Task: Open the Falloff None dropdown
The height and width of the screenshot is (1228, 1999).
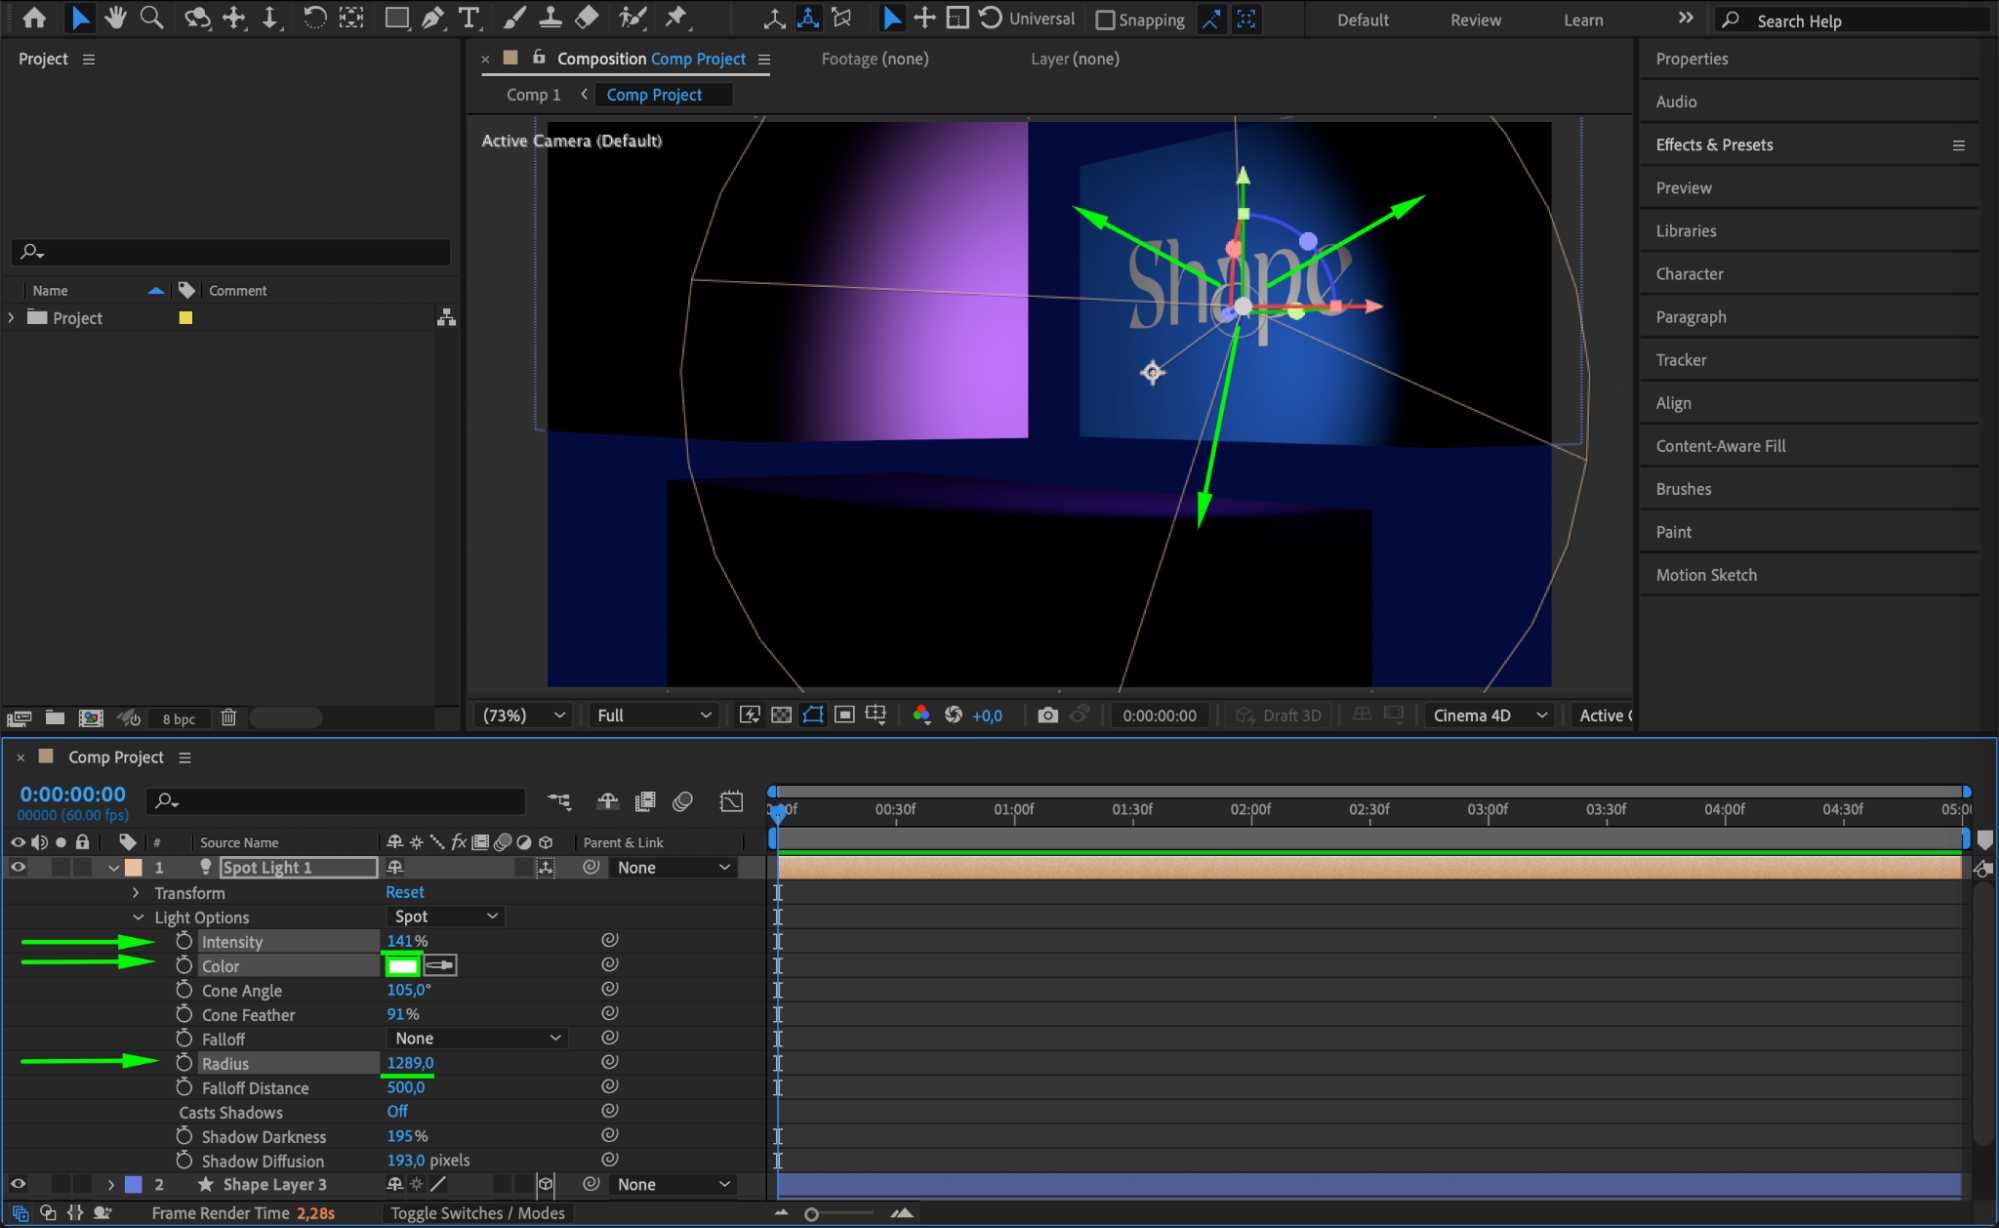Action: pos(477,1039)
